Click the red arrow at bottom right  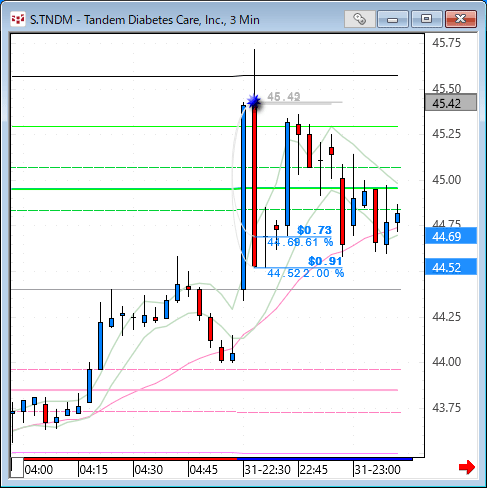[467, 467]
